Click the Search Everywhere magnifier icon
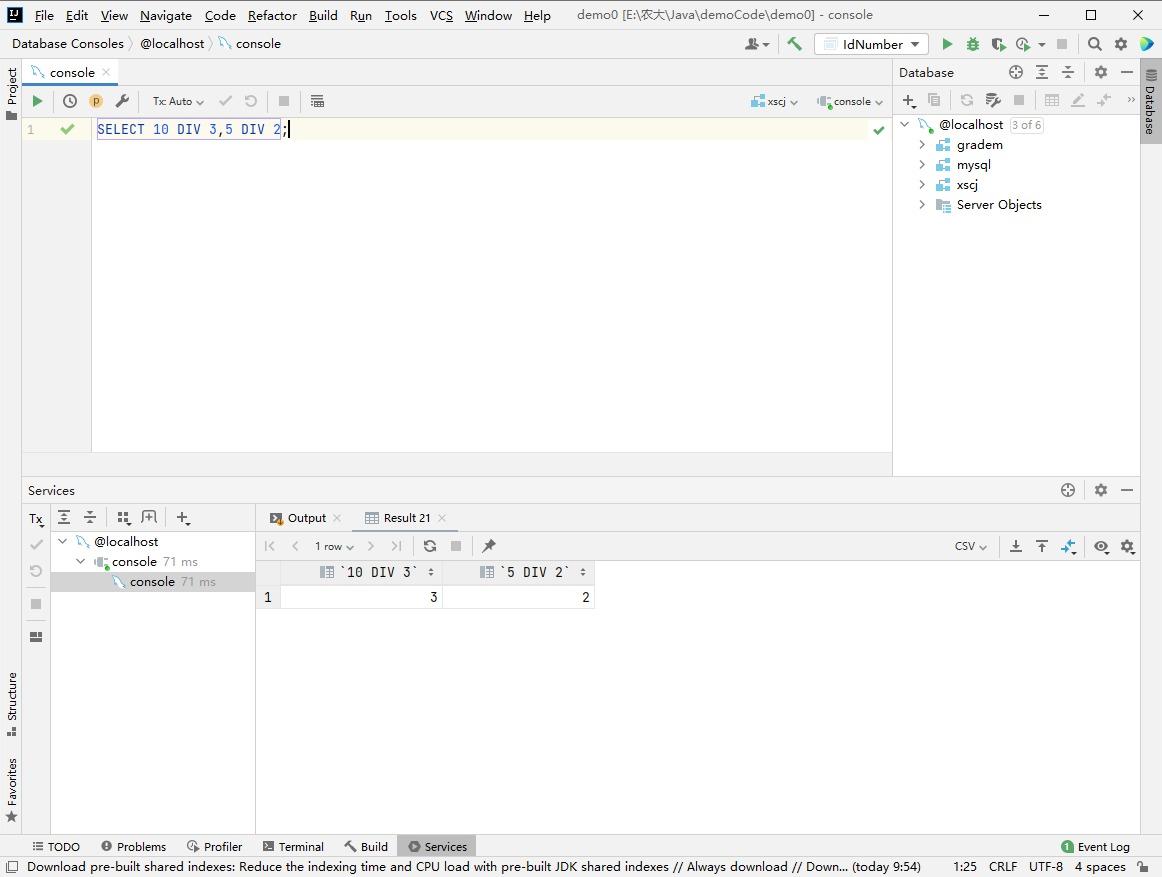The width and height of the screenshot is (1162, 877). point(1094,44)
